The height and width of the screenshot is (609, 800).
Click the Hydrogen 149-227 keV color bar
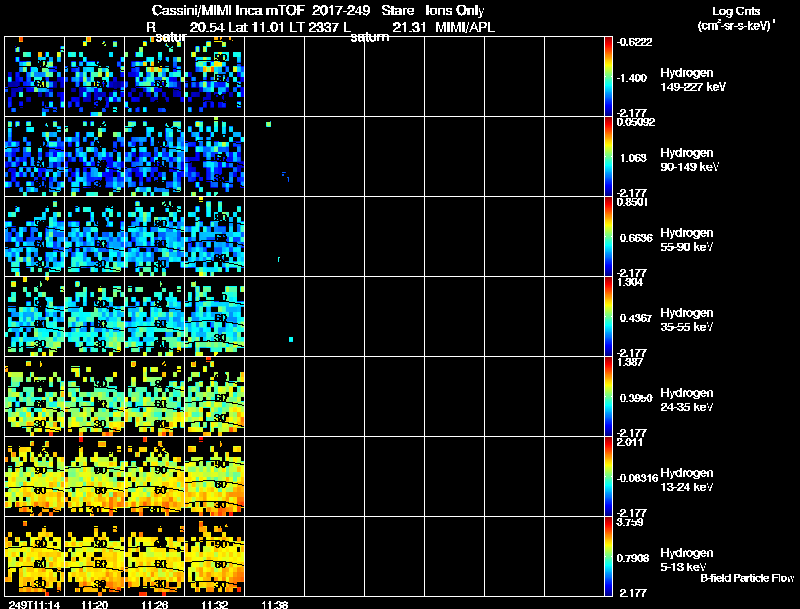pos(608,77)
